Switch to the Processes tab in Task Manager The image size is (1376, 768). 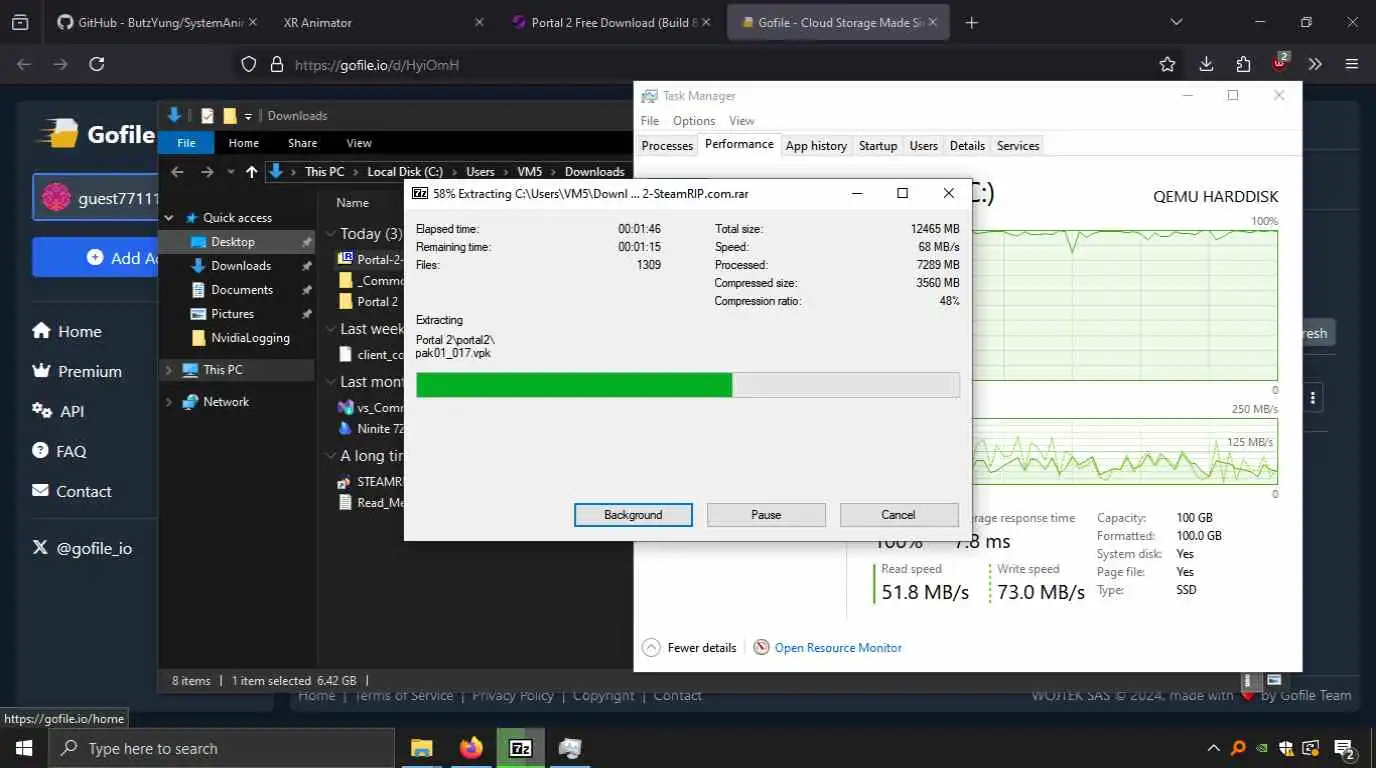[x=667, y=146]
